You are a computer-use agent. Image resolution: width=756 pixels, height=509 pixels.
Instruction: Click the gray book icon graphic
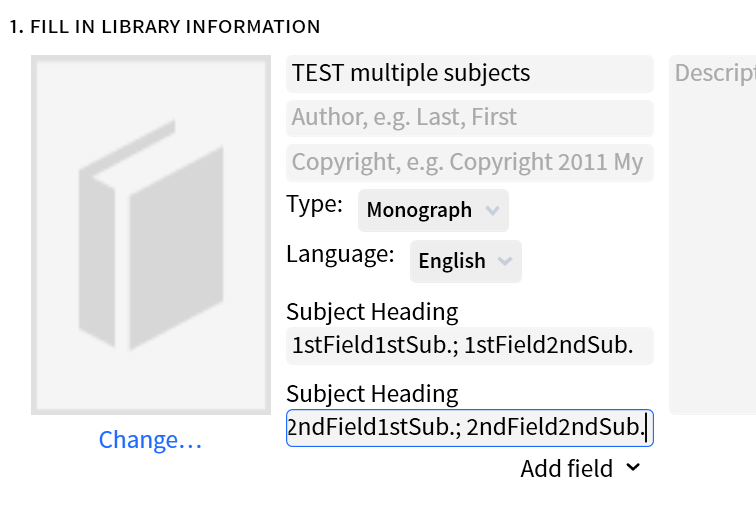(x=151, y=235)
